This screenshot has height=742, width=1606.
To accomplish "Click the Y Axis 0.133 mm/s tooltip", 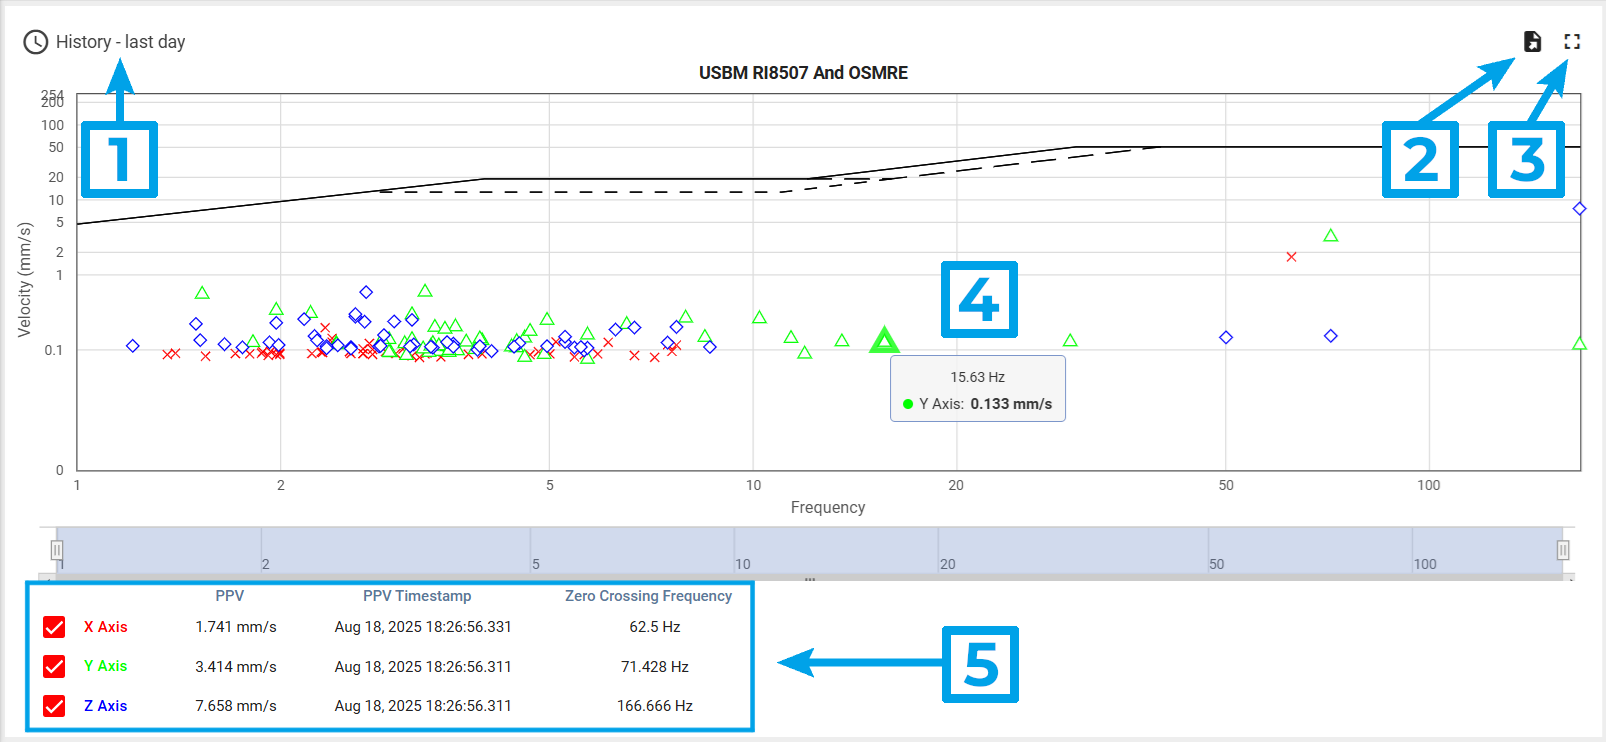I will [977, 391].
